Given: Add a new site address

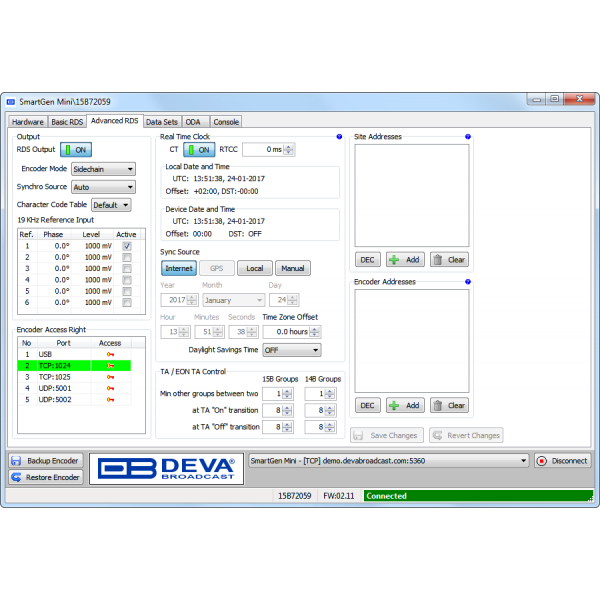Looking at the screenshot, I should coord(405,260).
